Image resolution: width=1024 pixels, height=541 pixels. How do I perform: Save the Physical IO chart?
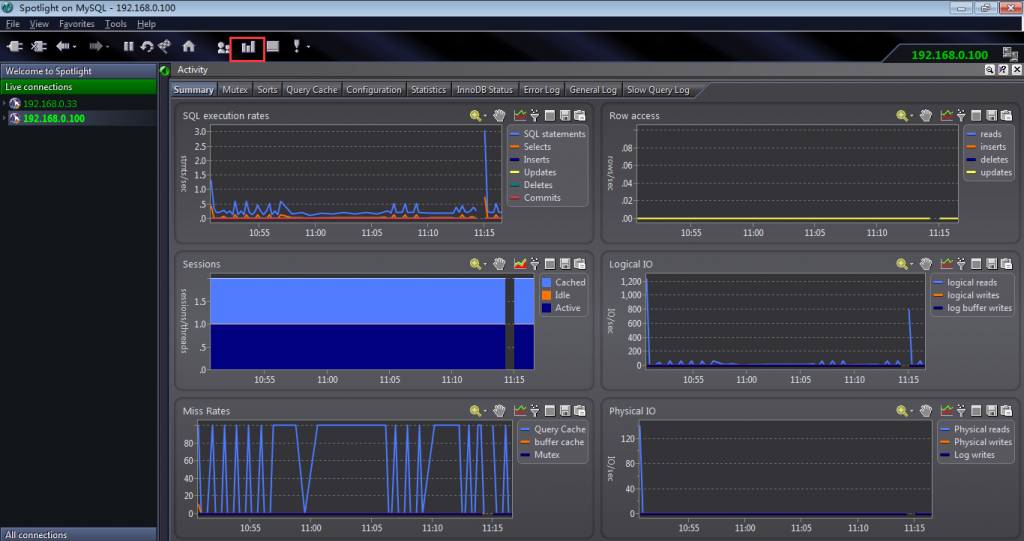991,411
